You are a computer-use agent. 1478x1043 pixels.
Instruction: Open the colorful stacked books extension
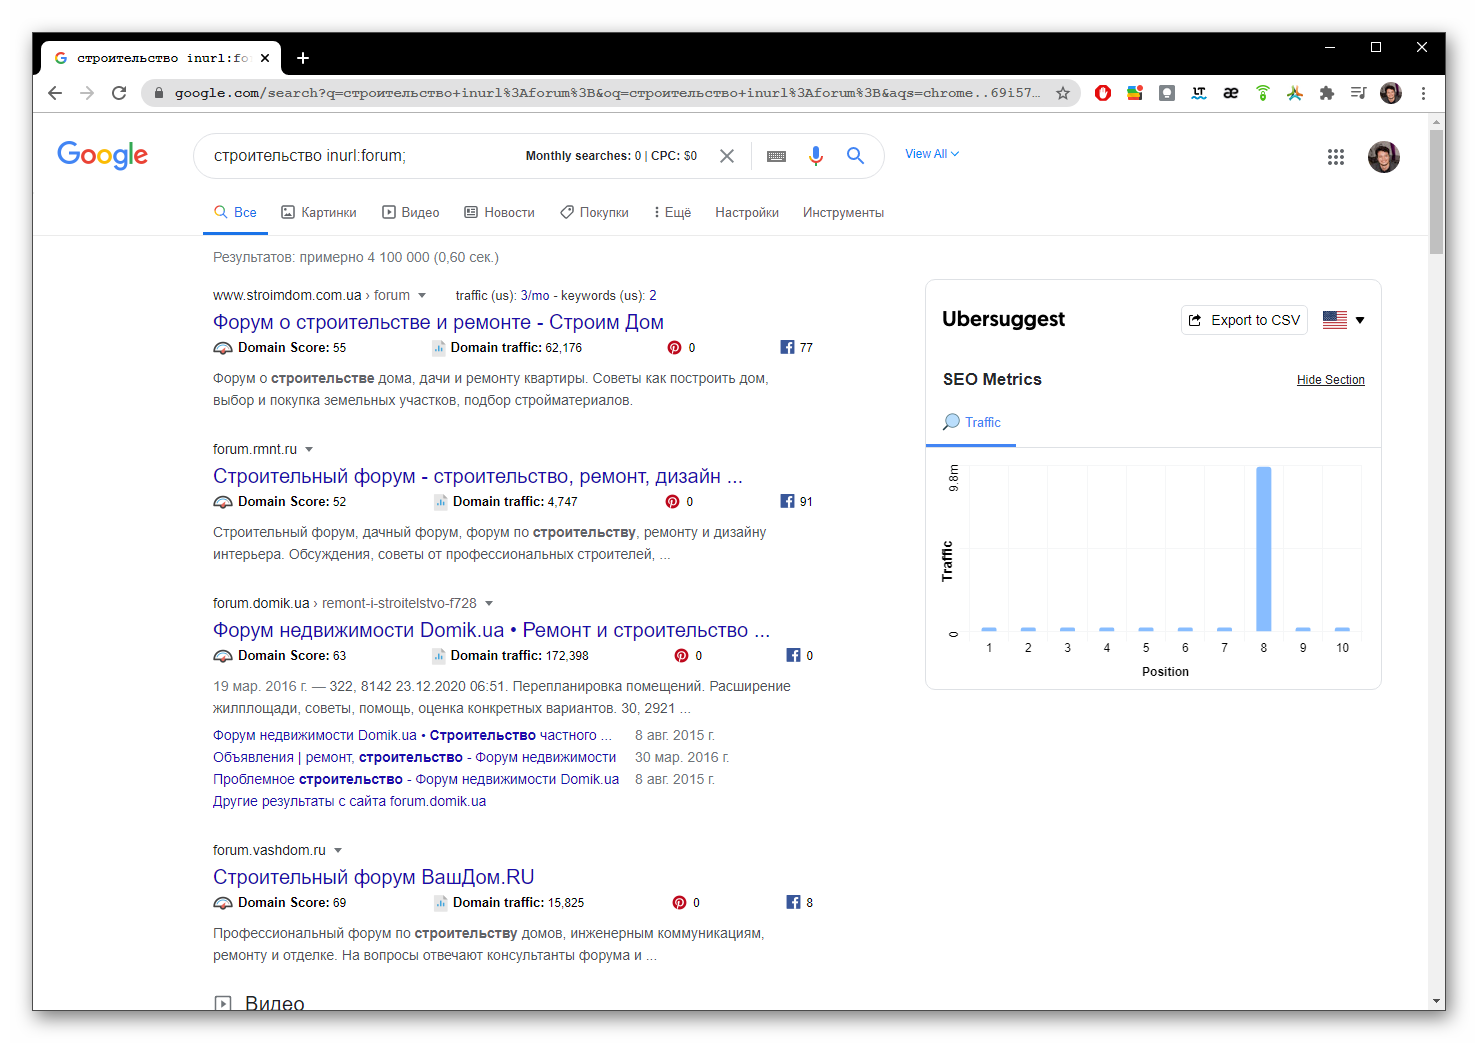1135,93
